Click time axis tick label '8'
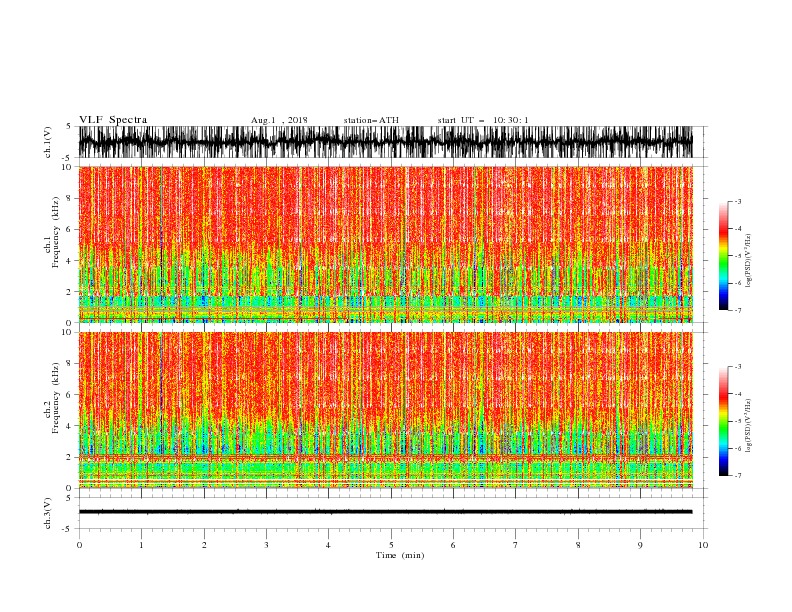Screen dimensions: 792x612 pyautogui.click(x=578, y=545)
